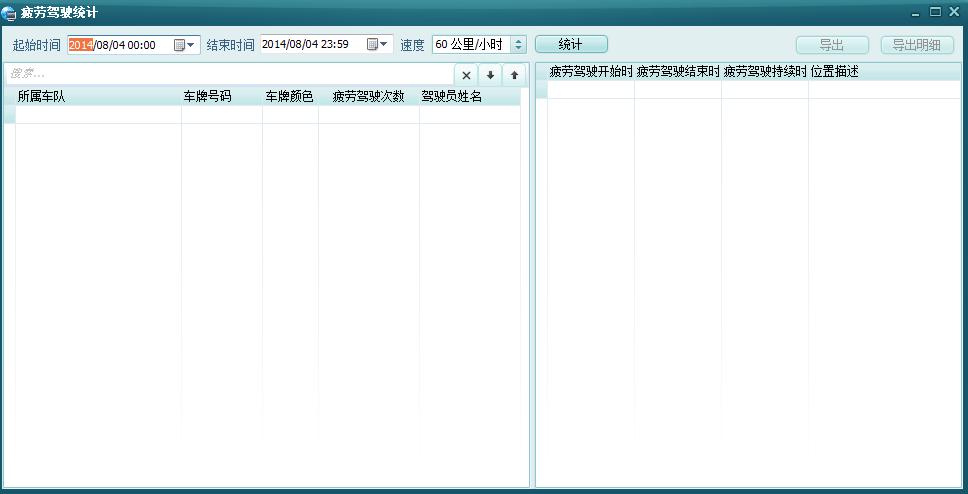Viewport: 968px width, 494px height.
Task: Click the 统计 button
Action: click(x=571, y=45)
